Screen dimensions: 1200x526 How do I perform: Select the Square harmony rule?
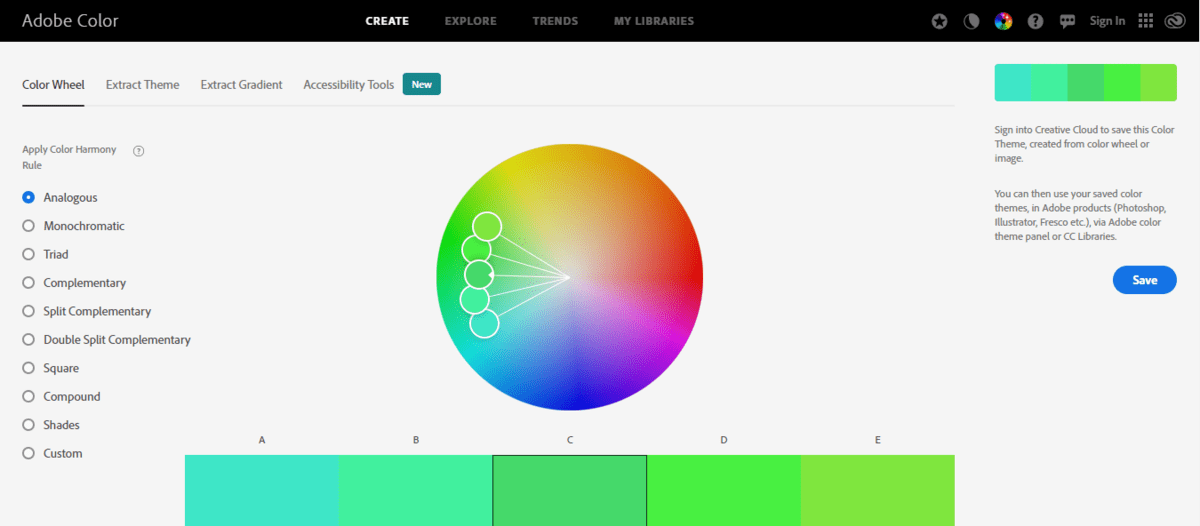coord(50,368)
